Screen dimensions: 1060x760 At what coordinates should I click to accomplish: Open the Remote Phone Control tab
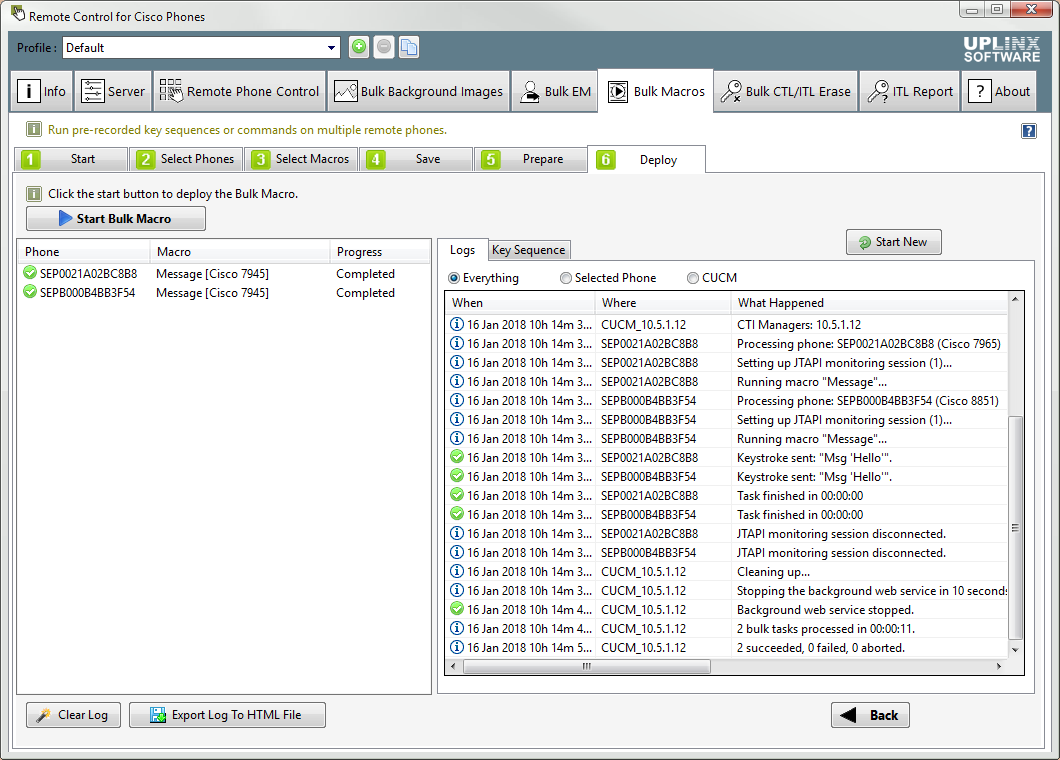tap(239, 91)
